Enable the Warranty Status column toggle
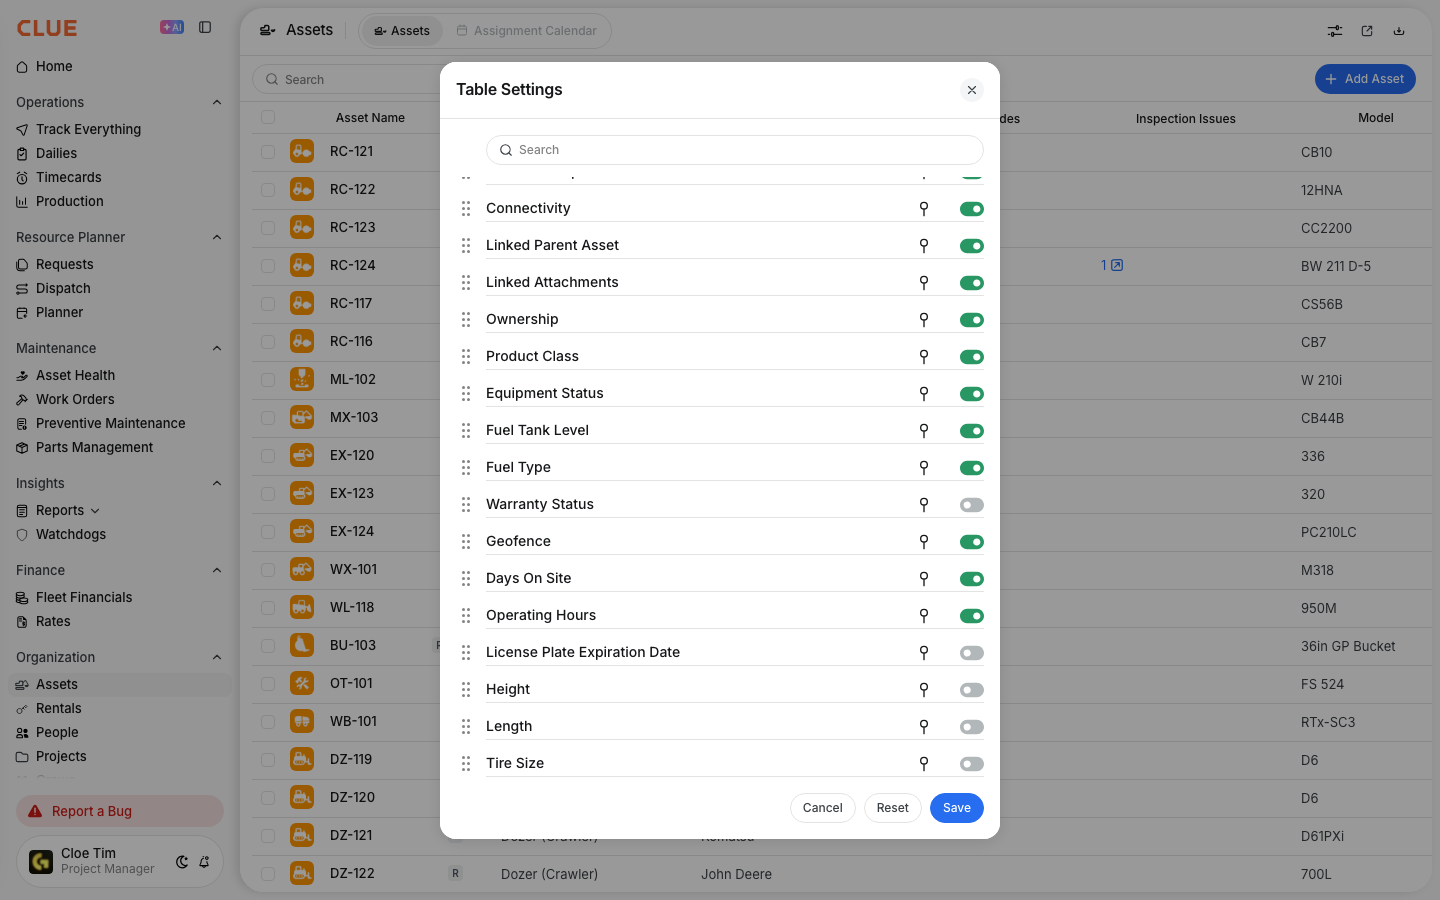 point(972,505)
